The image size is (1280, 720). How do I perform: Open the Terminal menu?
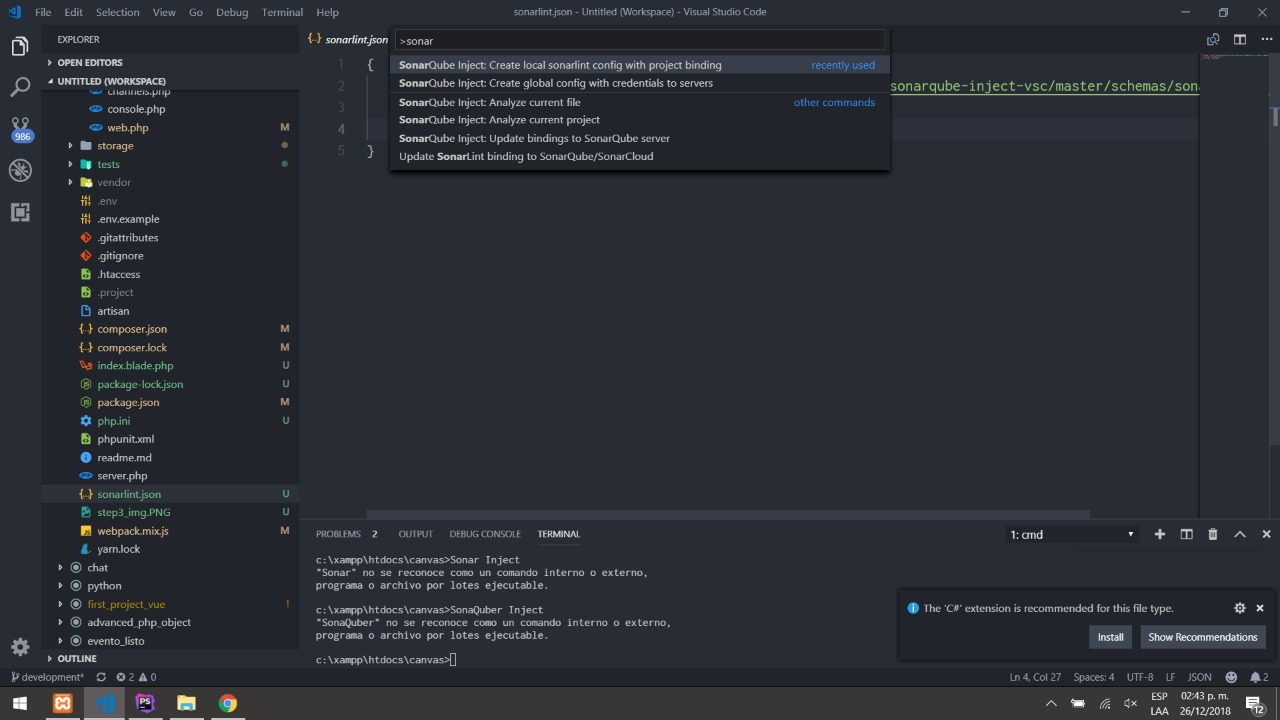282,12
